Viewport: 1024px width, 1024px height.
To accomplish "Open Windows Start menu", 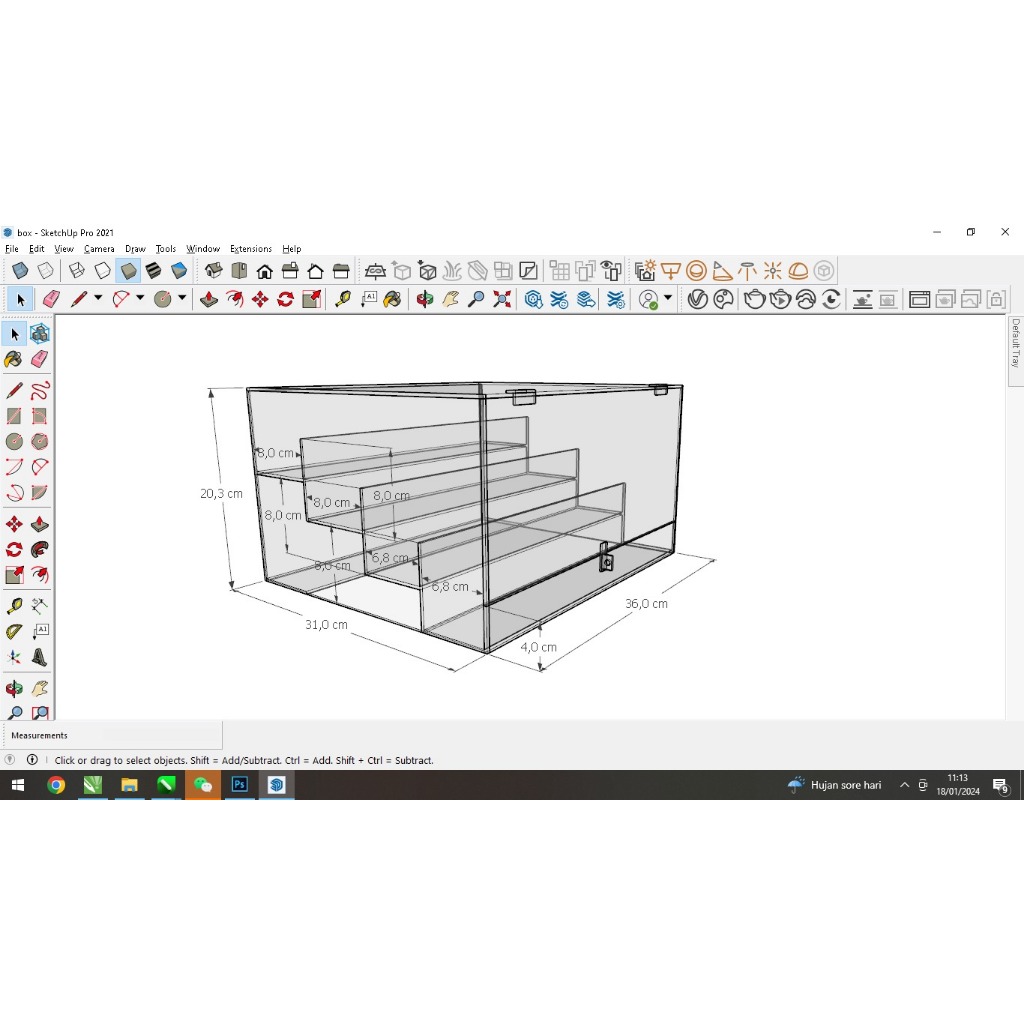I will [x=18, y=785].
